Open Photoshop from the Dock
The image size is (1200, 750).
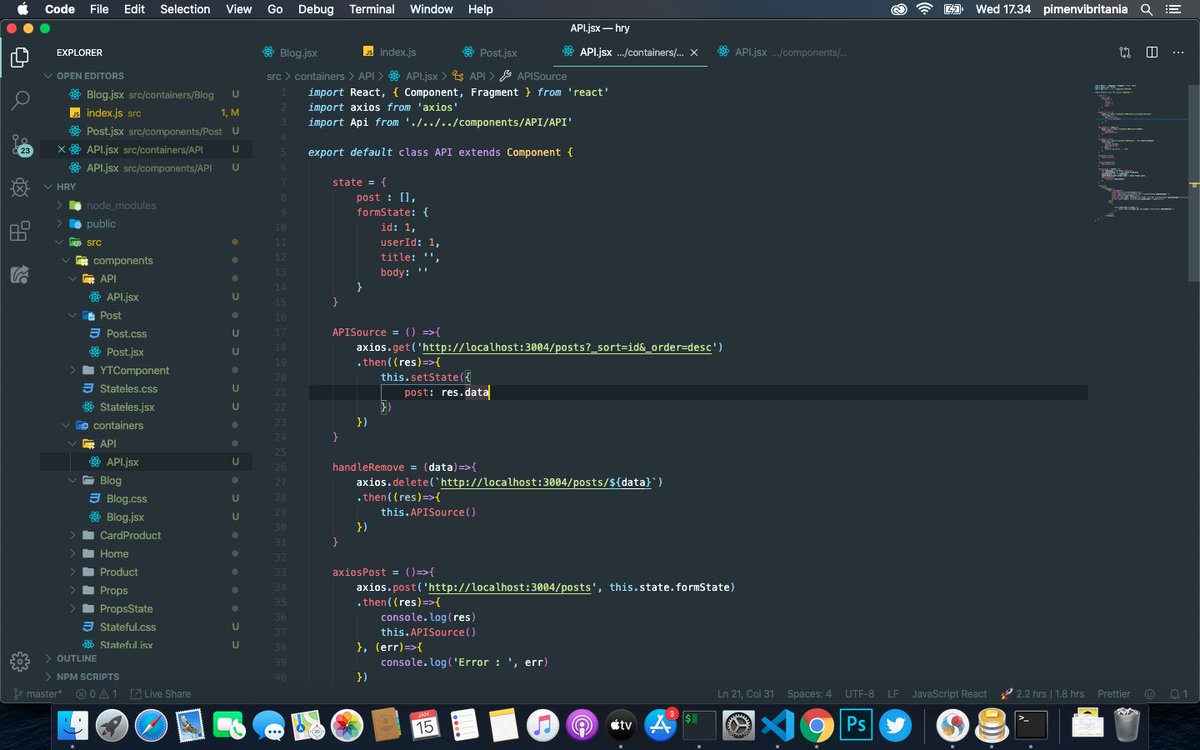click(855, 724)
